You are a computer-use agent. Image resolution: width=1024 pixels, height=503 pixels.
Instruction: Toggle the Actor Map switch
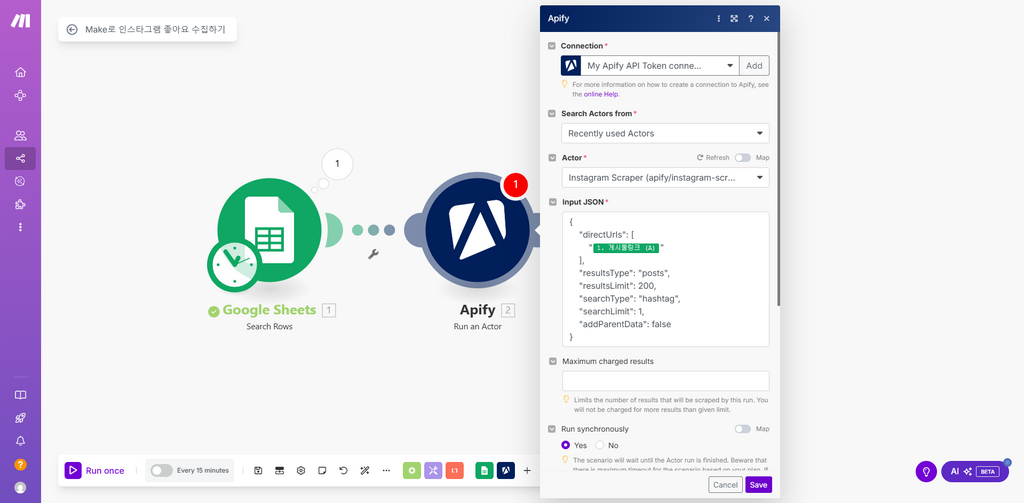[x=743, y=157]
